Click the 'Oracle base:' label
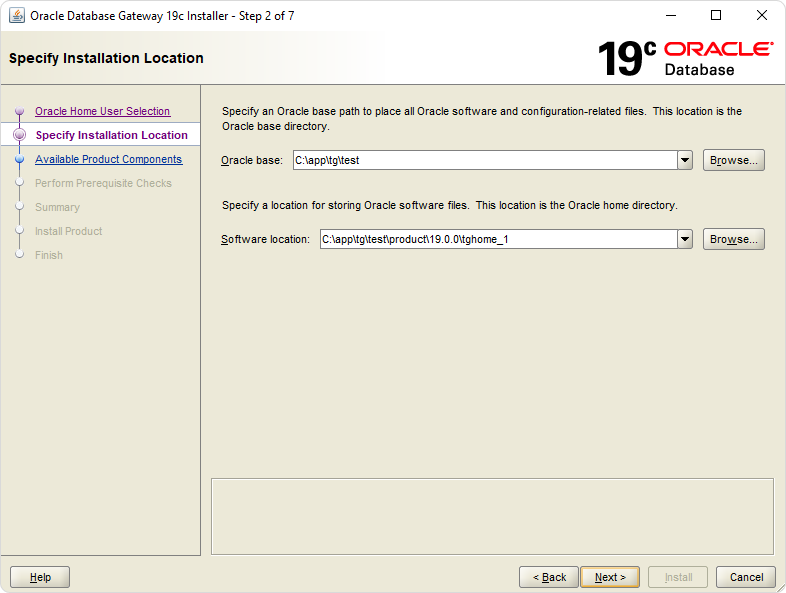The image size is (786, 593). coord(252,160)
